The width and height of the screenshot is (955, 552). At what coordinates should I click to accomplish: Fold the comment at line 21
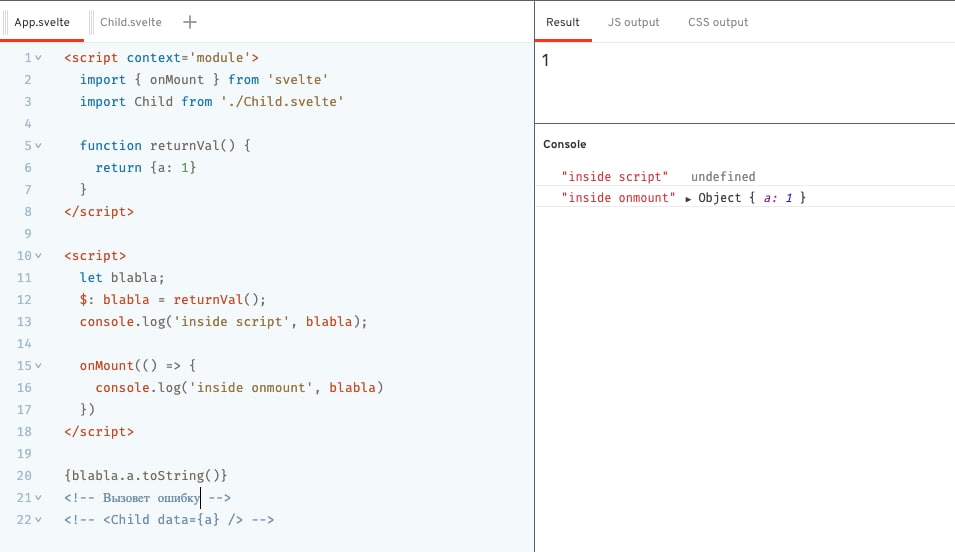click(38, 498)
